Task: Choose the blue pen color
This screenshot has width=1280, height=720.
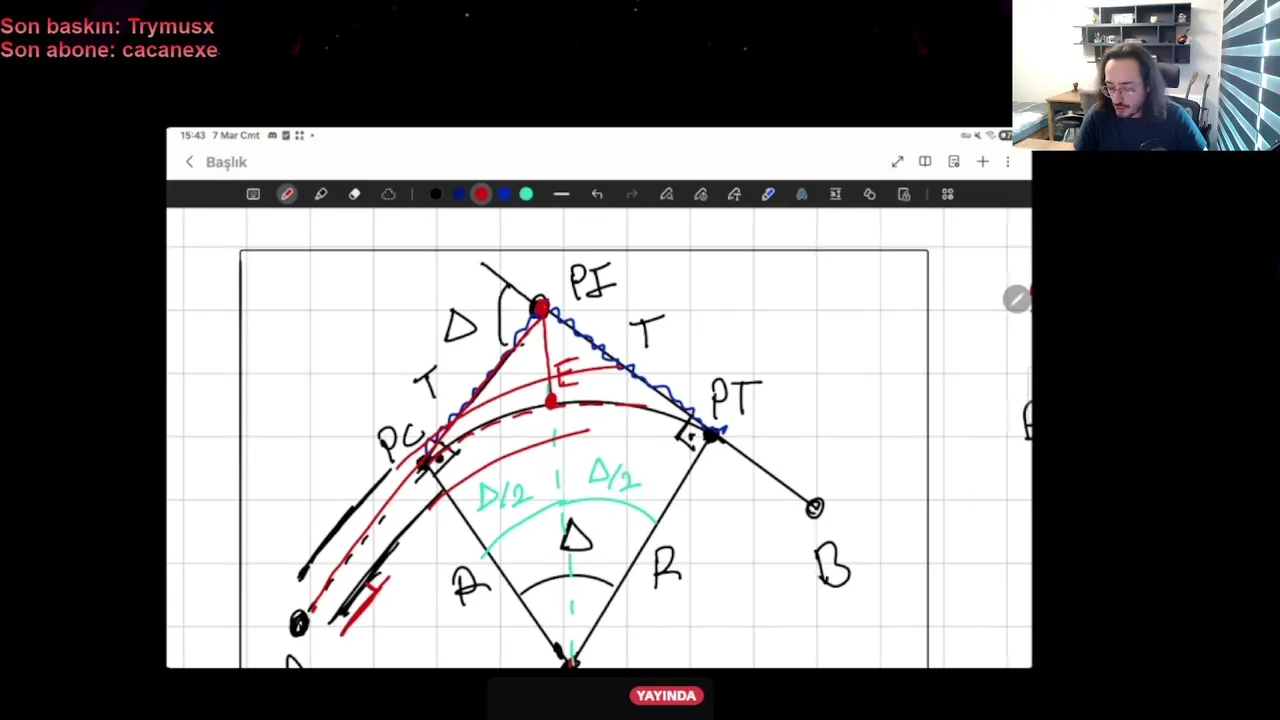Action: 504,194
